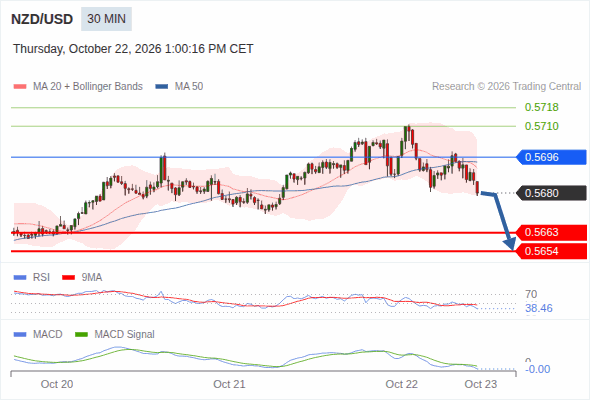
Task: Select the '9MA' legend label
Action: pos(92,278)
